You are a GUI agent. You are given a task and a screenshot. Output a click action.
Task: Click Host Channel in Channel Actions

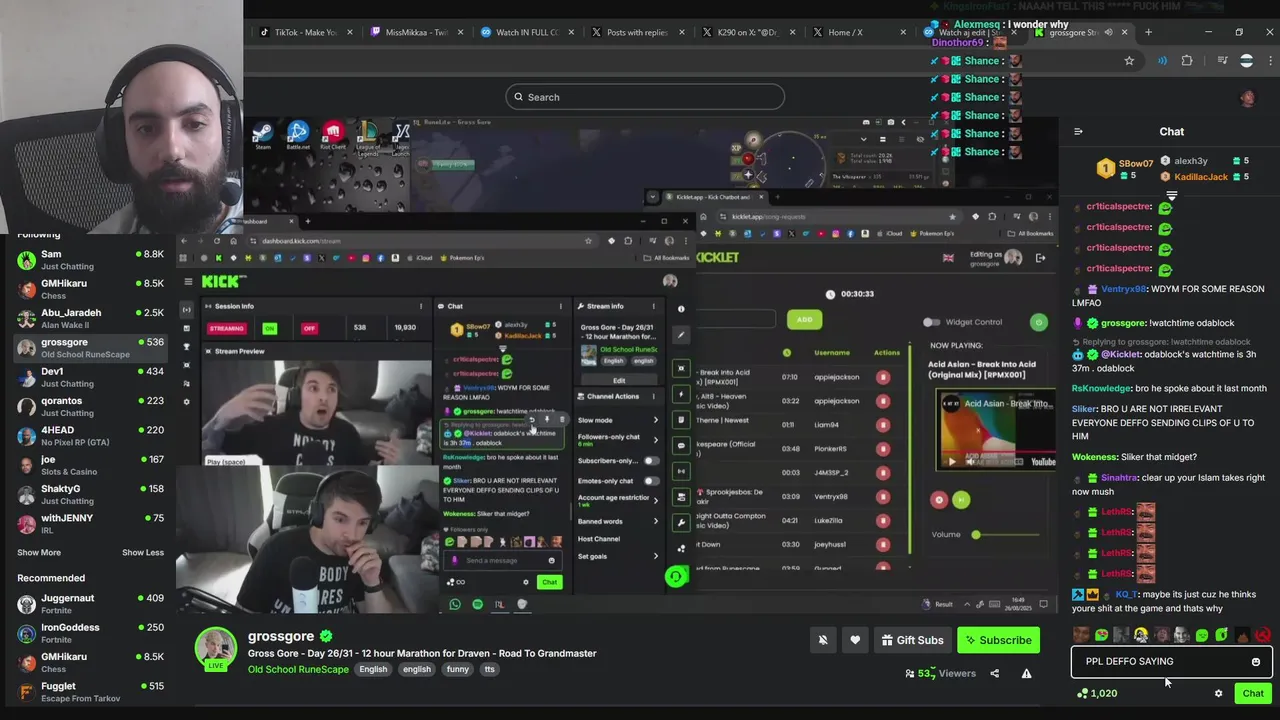[x=599, y=539]
